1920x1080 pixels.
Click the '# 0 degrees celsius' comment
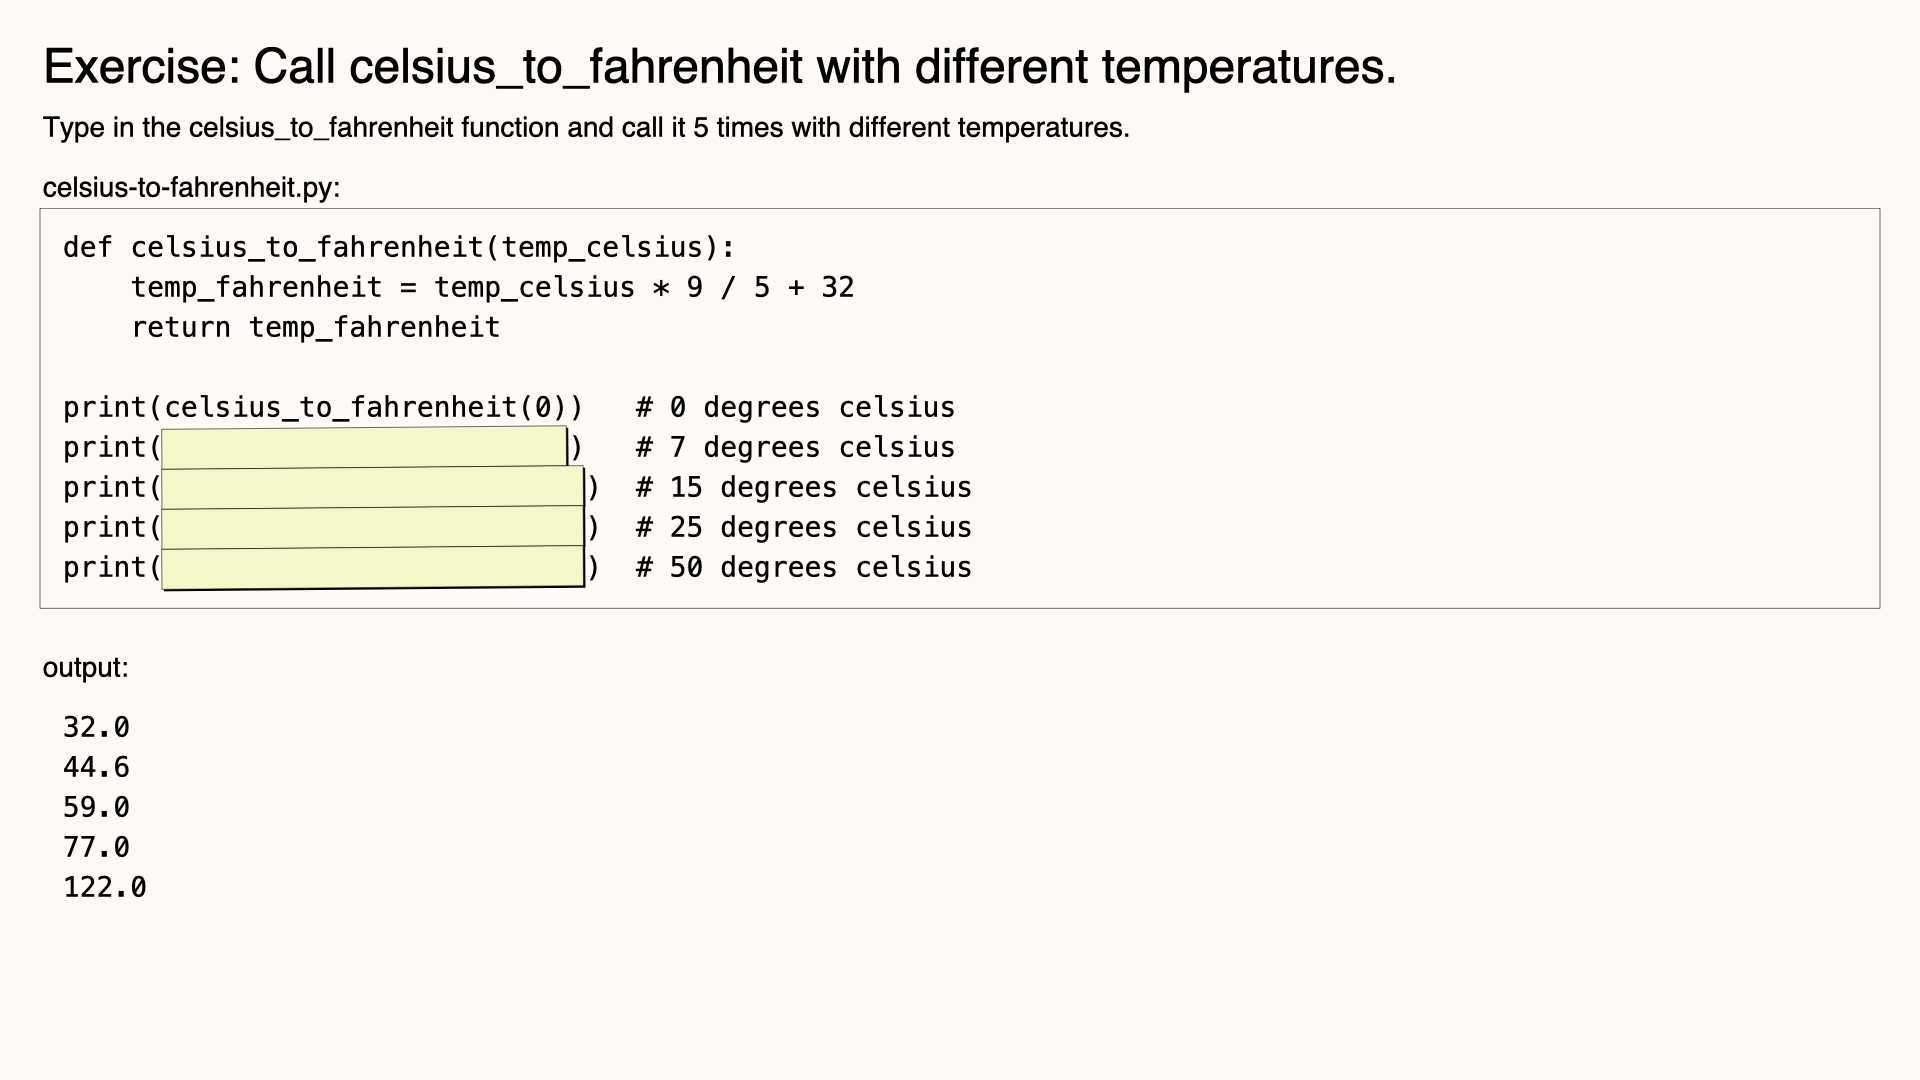pos(796,407)
